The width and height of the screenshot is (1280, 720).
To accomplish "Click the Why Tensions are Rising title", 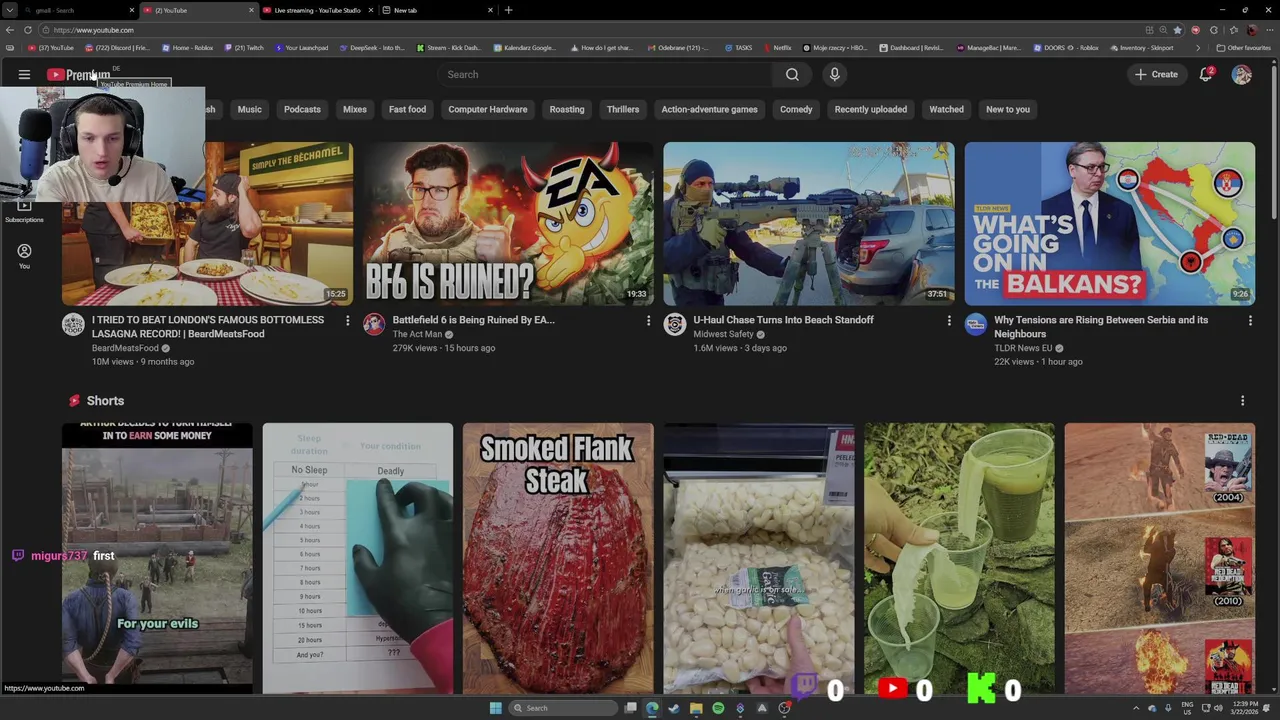I will 1101,327.
